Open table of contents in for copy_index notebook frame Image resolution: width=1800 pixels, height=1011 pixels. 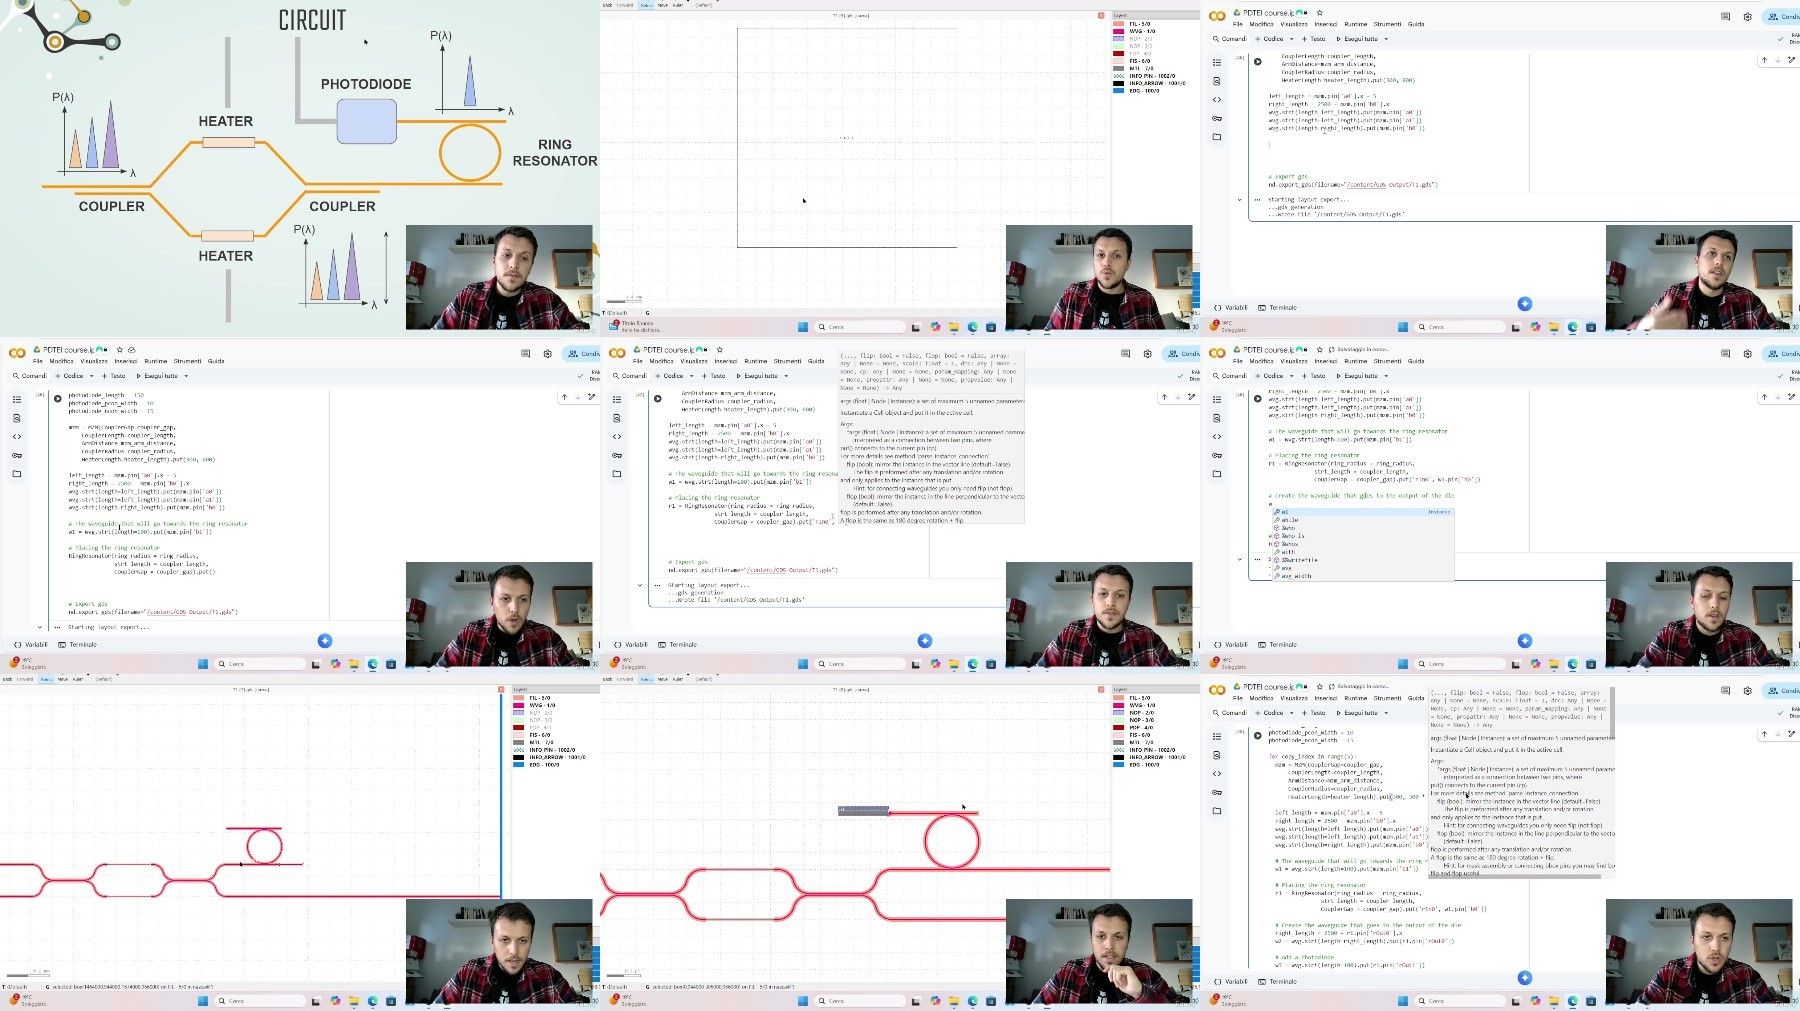[x=1217, y=736]
